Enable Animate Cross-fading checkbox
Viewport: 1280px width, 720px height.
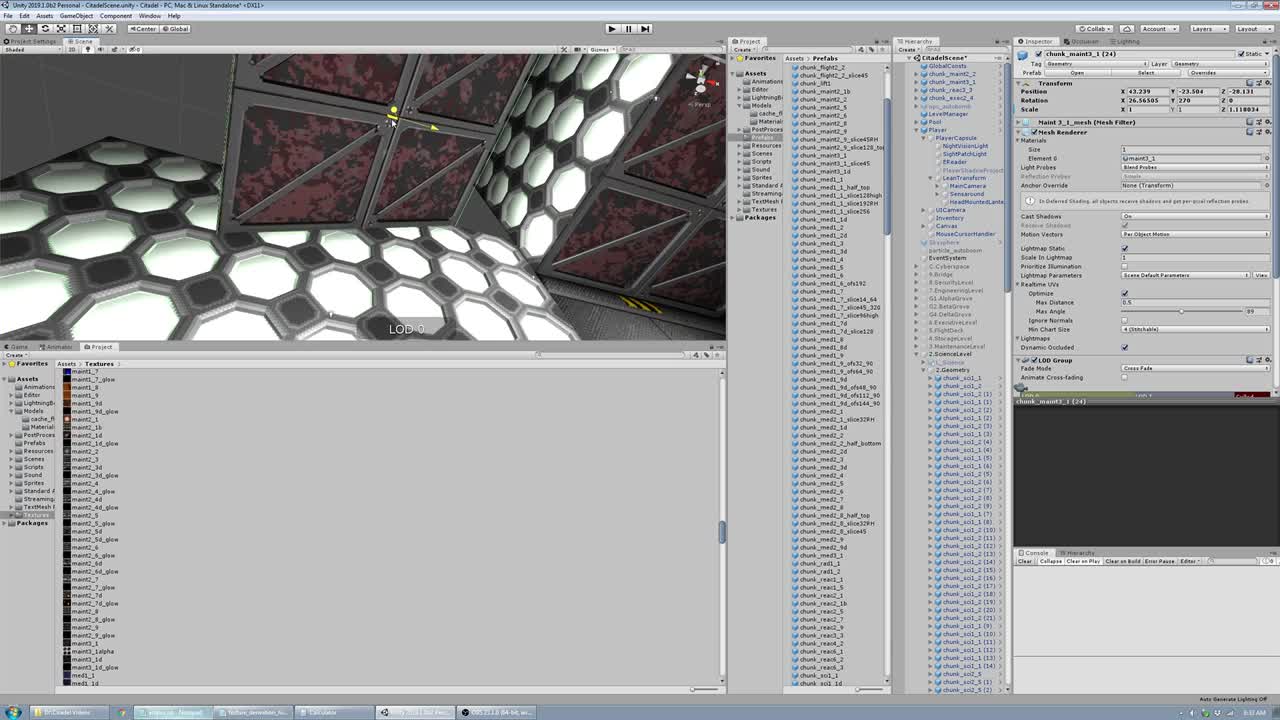pyautogui.click(x=1125, y=377)
